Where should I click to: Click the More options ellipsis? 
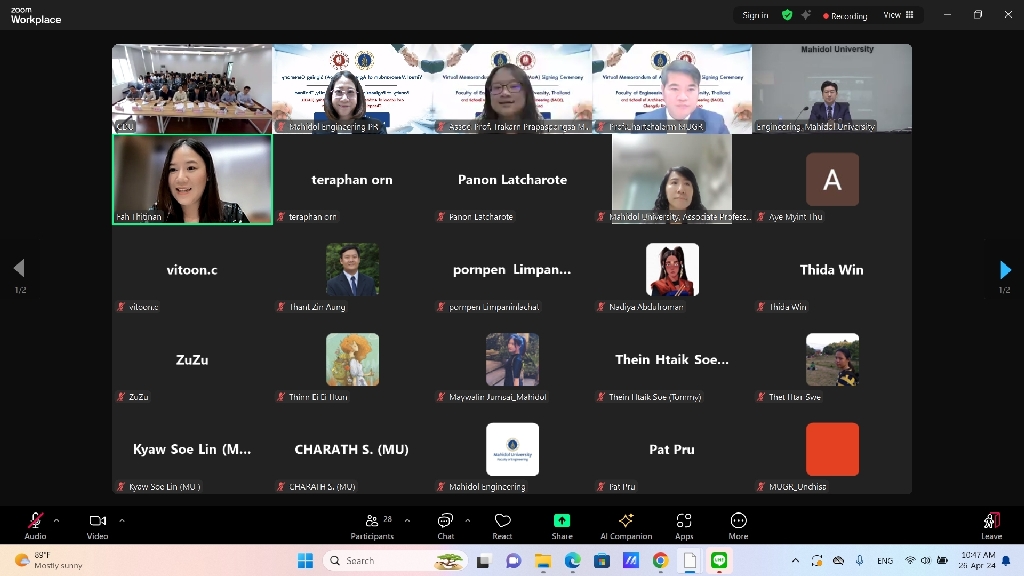738,524
